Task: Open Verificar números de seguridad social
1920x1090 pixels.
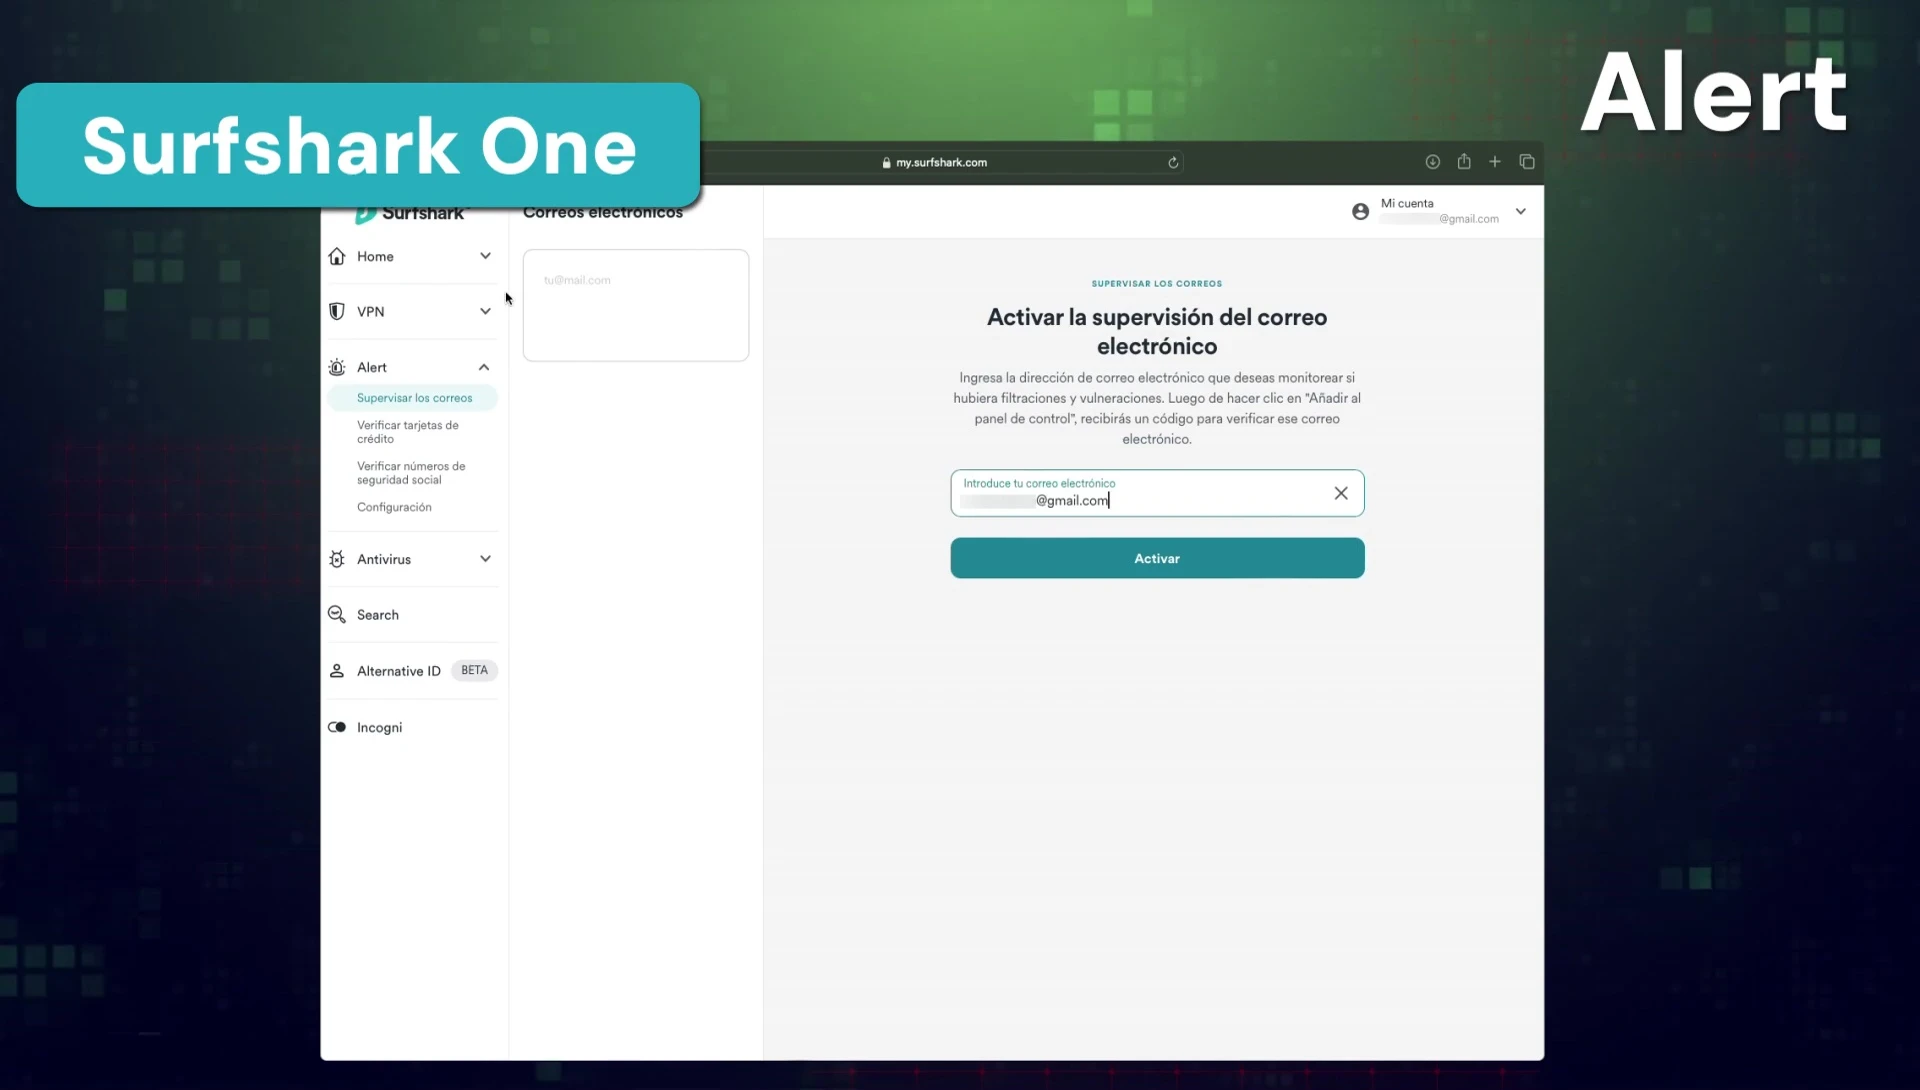Action: click(411, 473)
